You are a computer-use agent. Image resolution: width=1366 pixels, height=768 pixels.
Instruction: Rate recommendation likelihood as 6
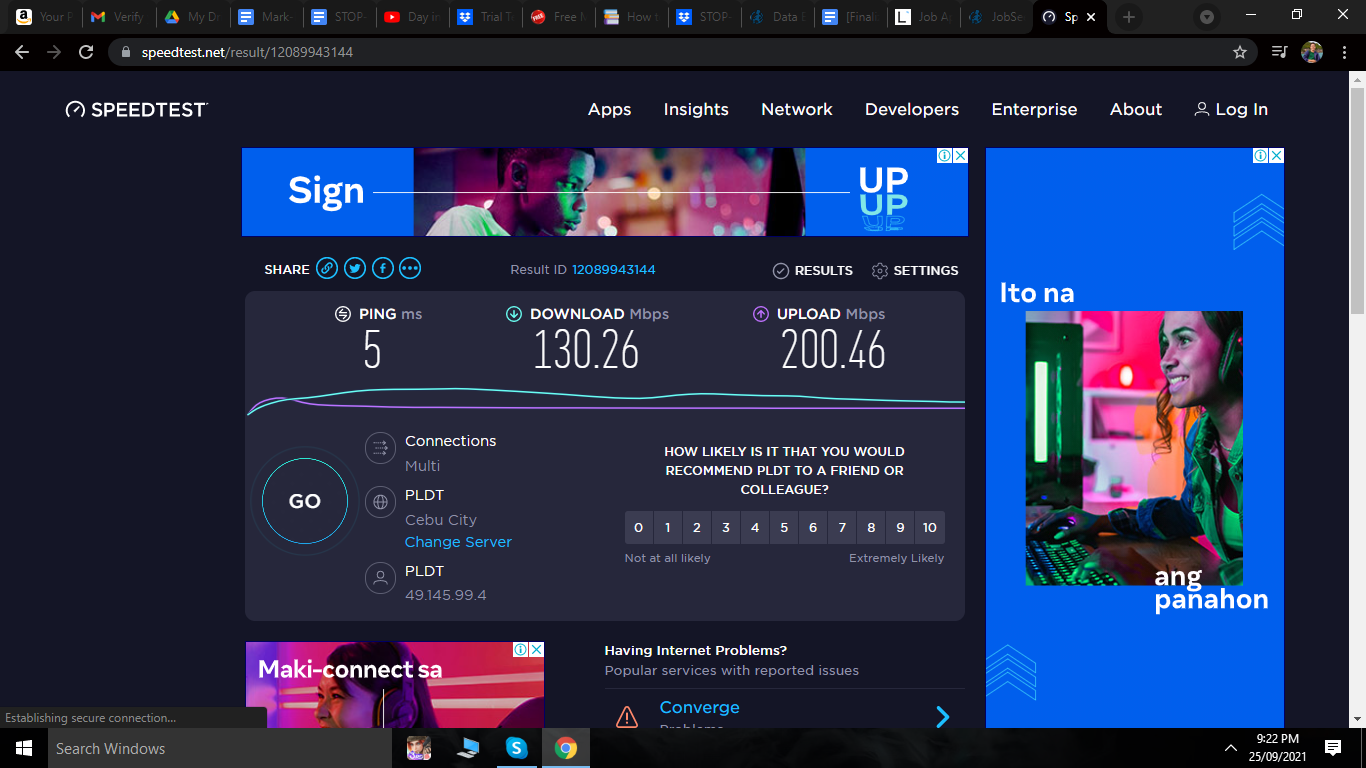click(813, 528)
